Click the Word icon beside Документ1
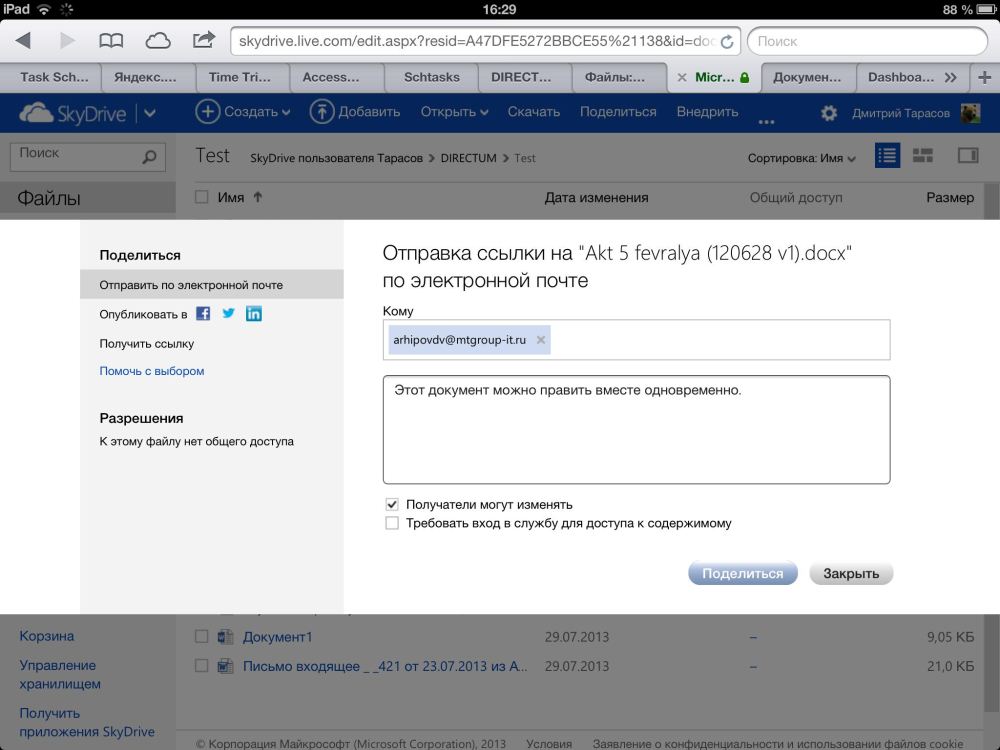 pyautogui.click(x=225, y=636)
